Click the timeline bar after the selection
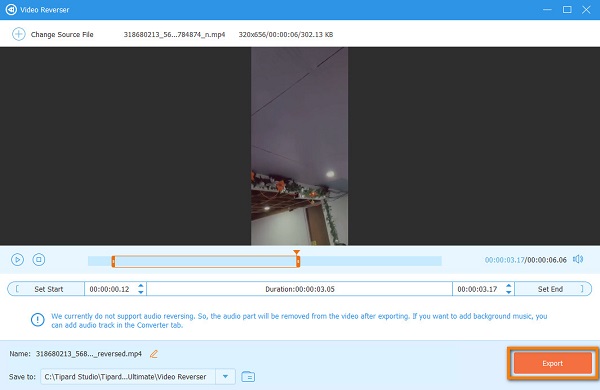 (371, 261)
